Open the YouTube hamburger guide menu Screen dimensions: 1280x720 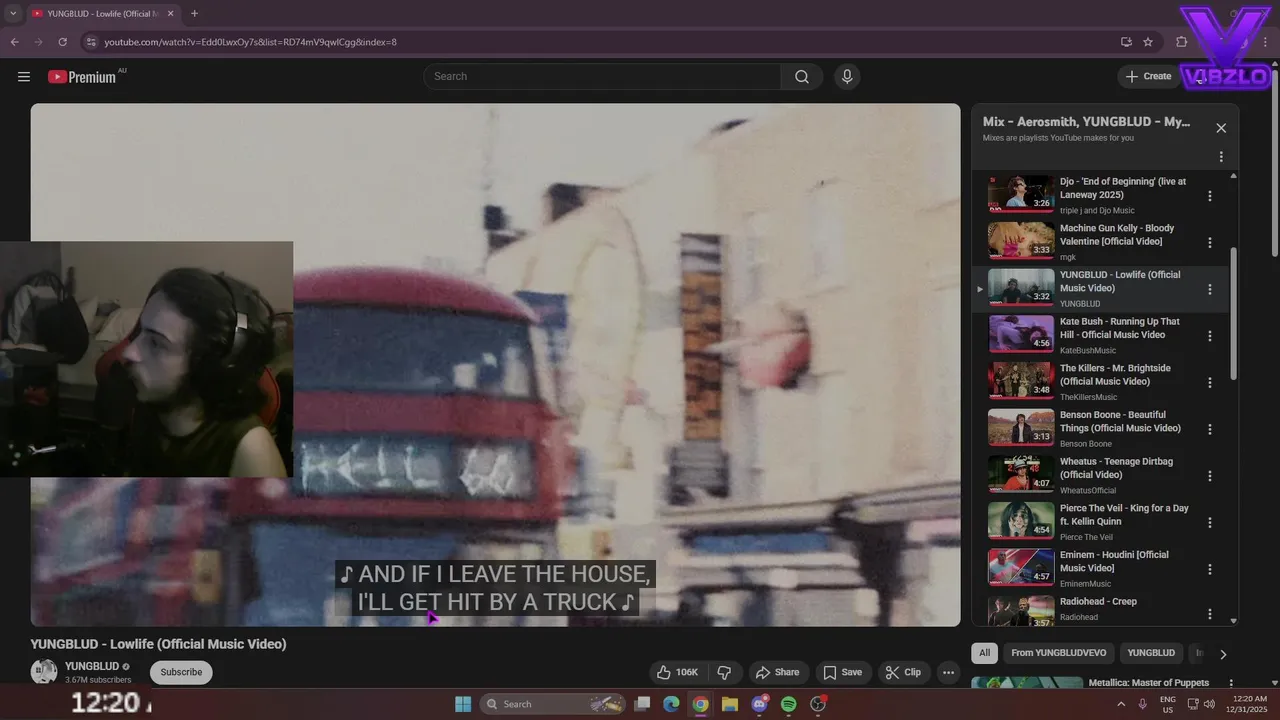[24, 77]
